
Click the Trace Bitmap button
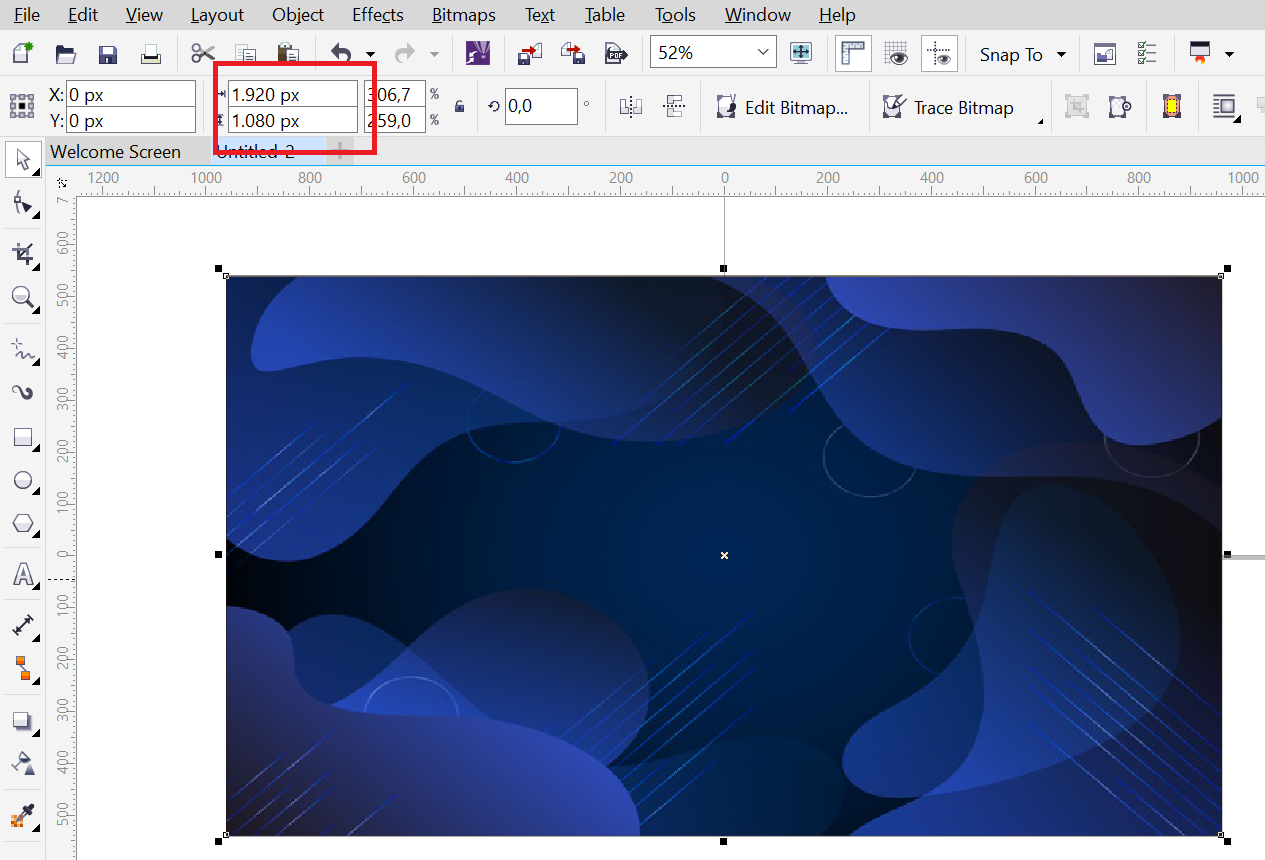tap(958, 107)
